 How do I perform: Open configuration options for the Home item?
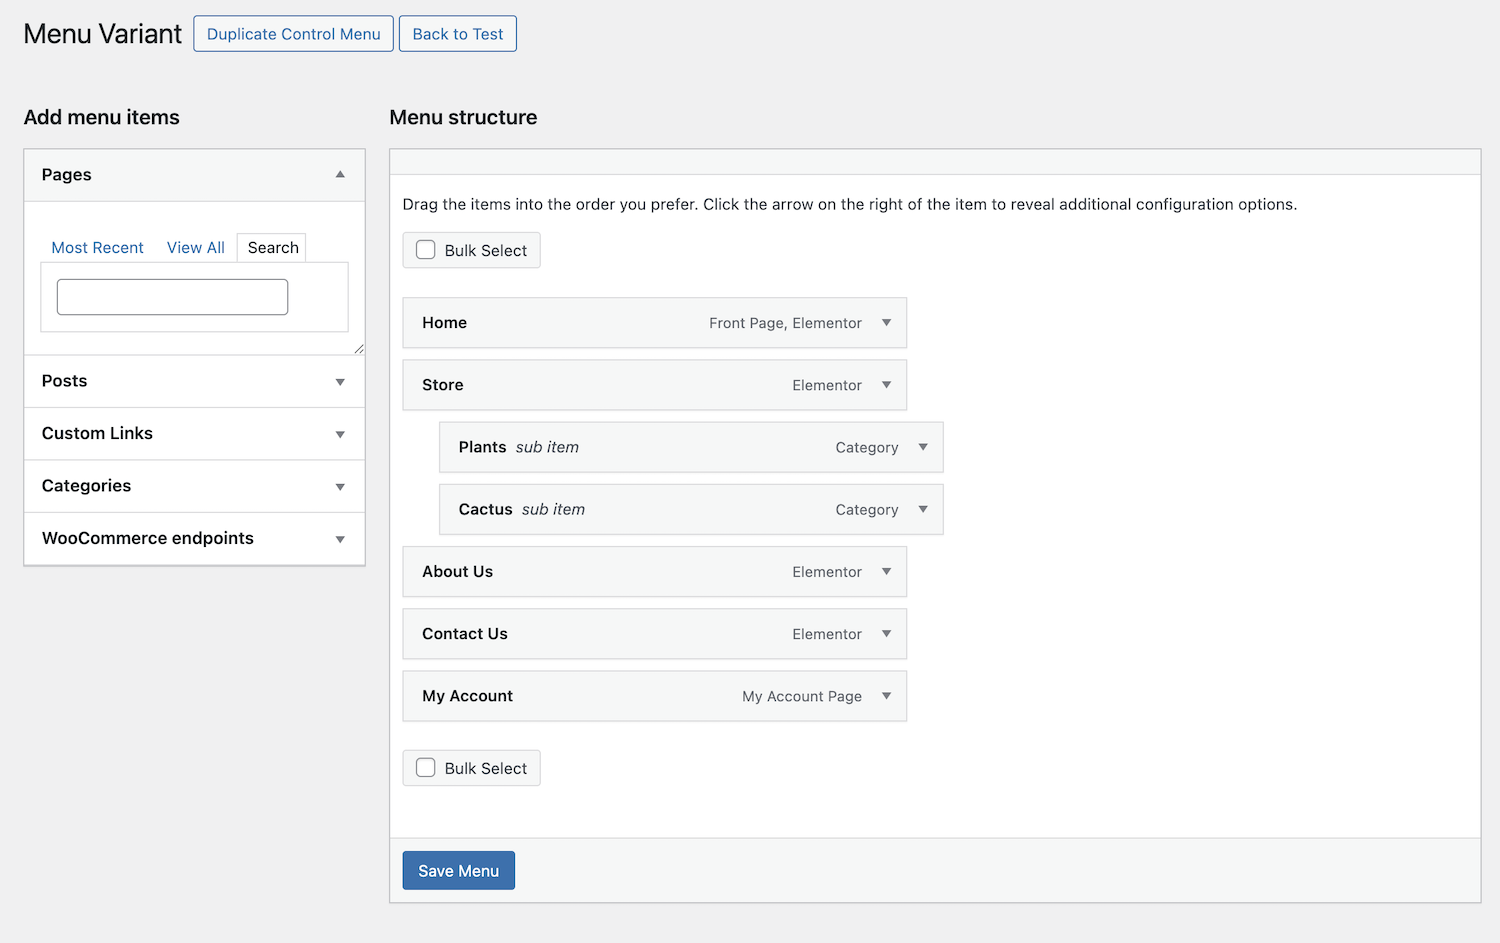coord(886,322)
